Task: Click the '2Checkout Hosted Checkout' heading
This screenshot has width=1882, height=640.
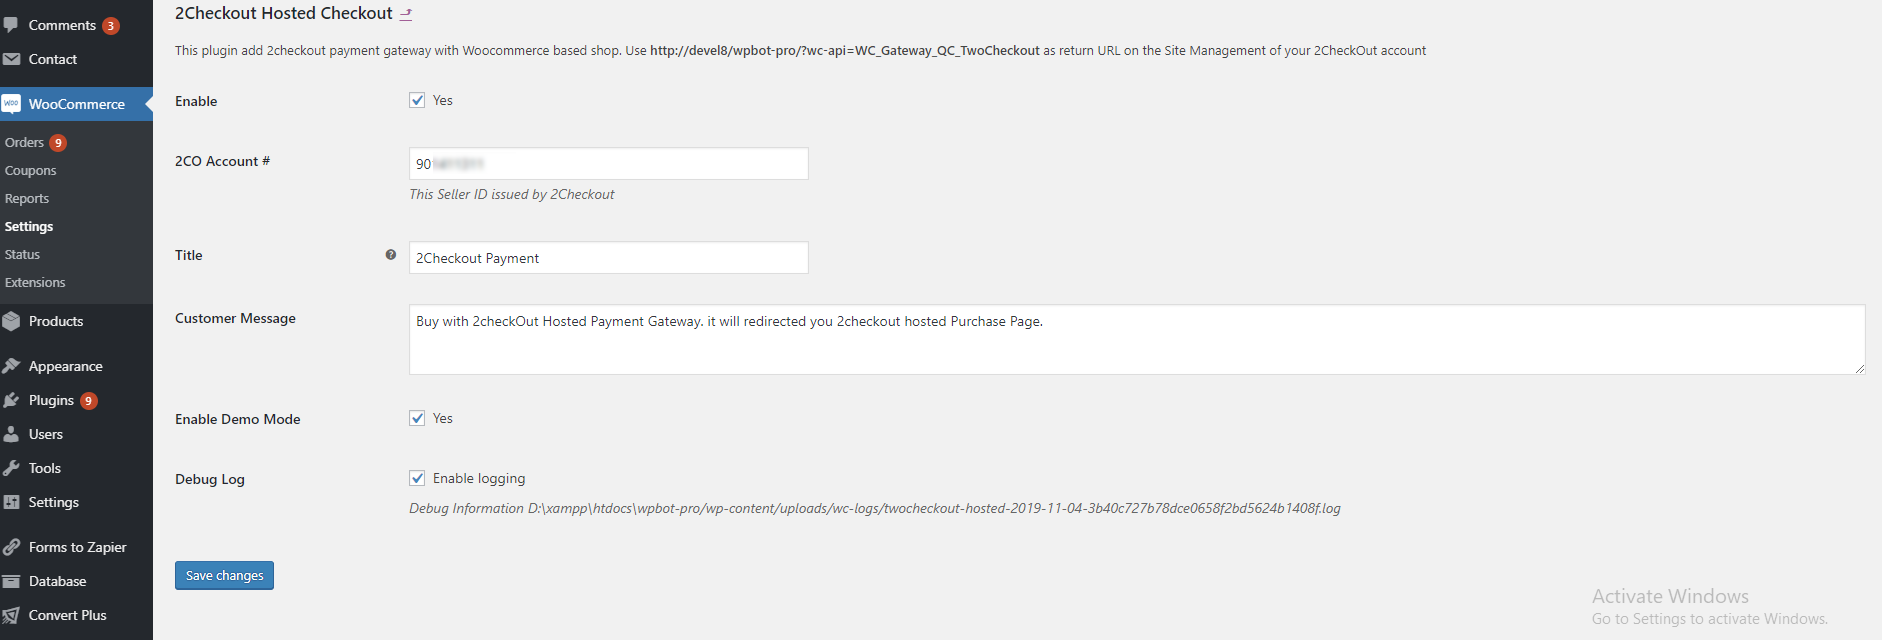Action: [284, 13]
